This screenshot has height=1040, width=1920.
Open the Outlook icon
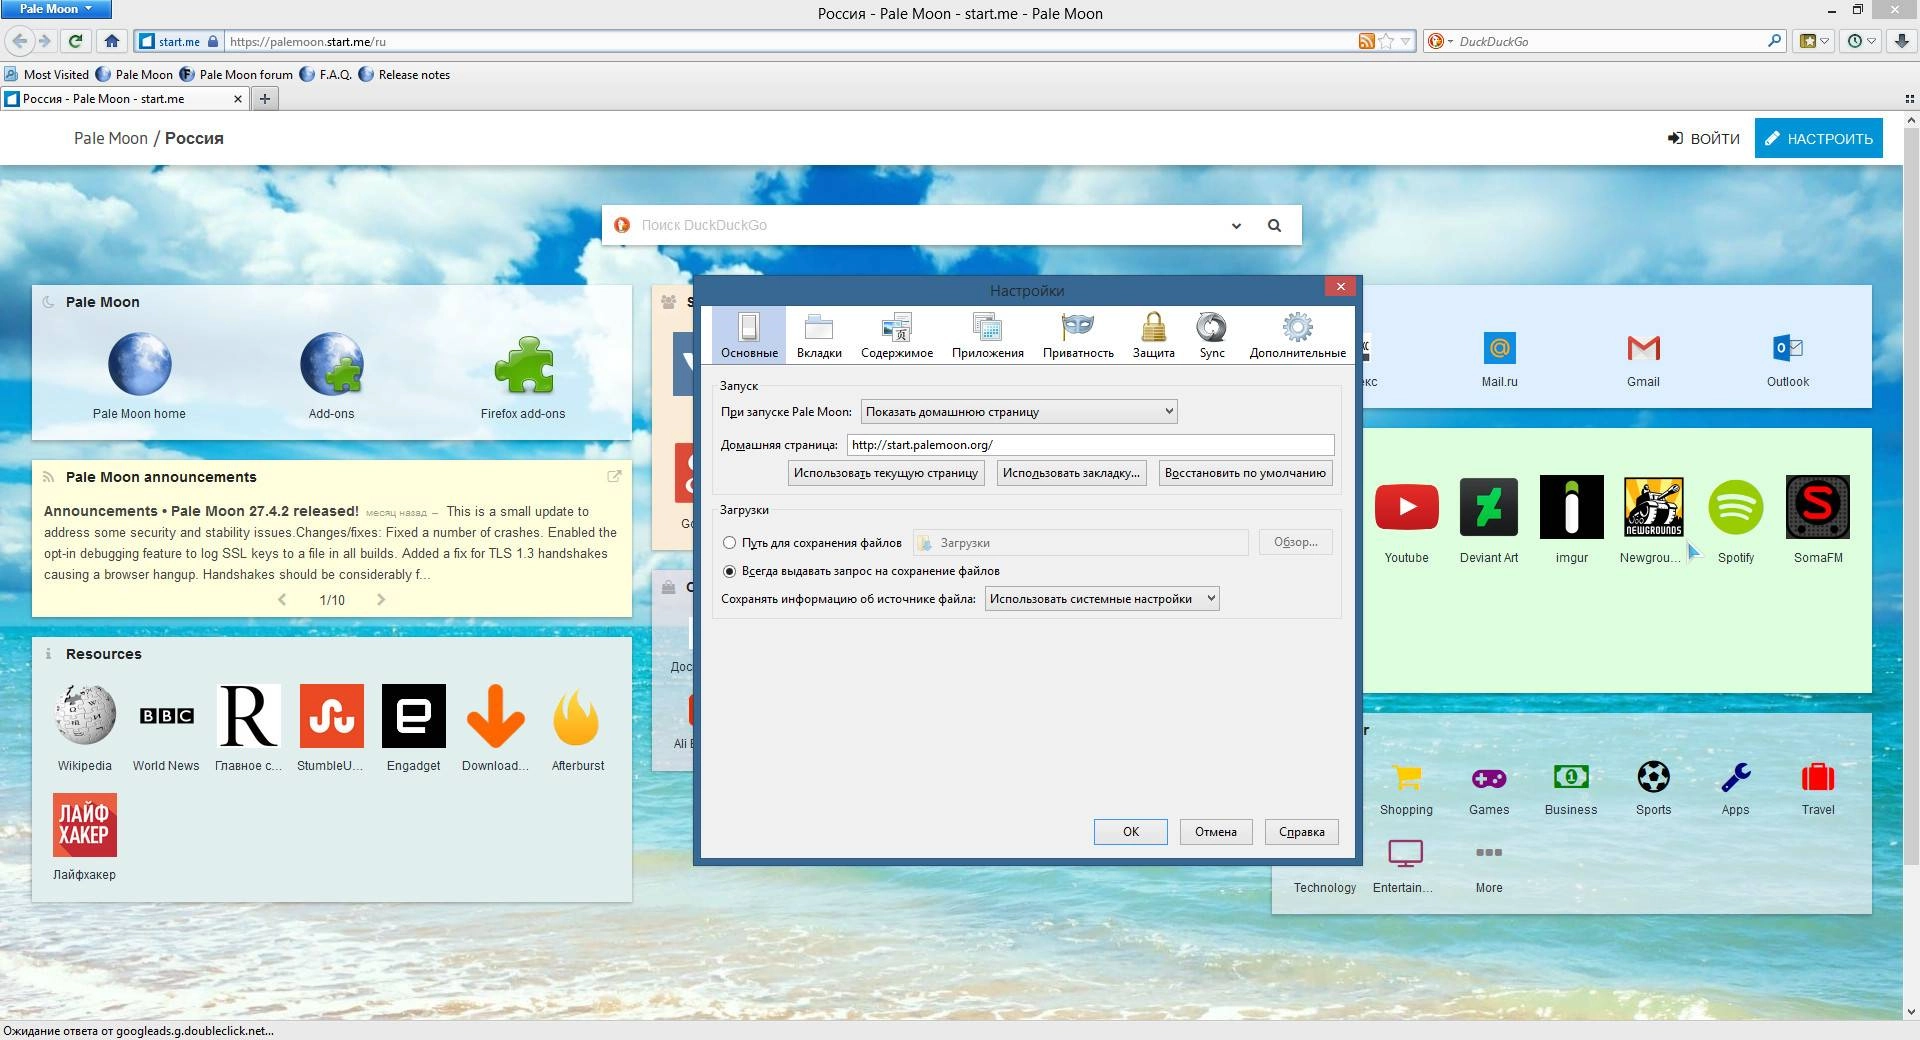1788,348
